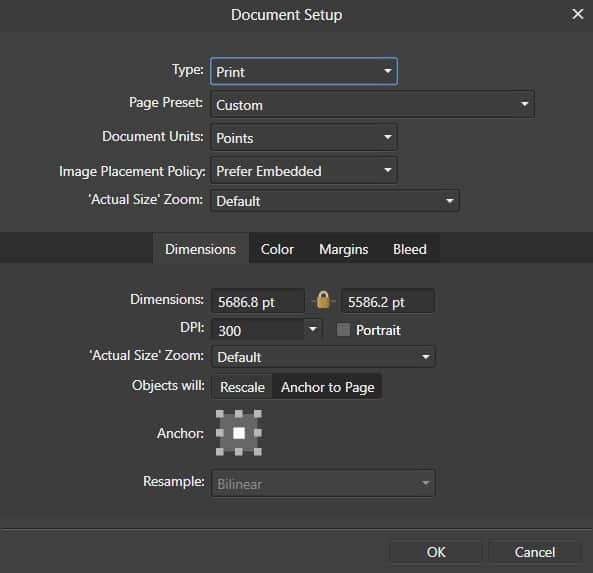Screen dimensions: 593x573
Task: Choose Anchor to Page option
Action: click(328, 387)
